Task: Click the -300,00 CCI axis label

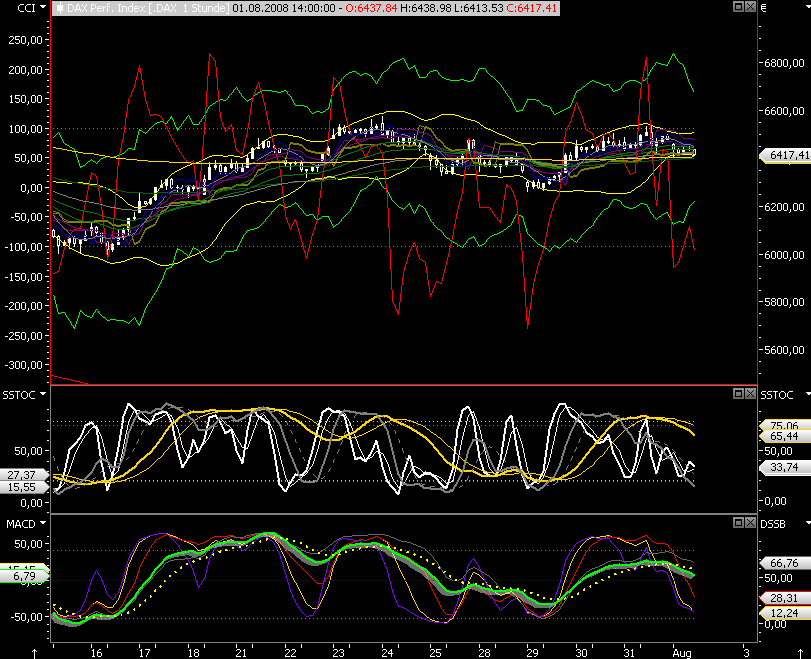Action: [x=24, y=365]
